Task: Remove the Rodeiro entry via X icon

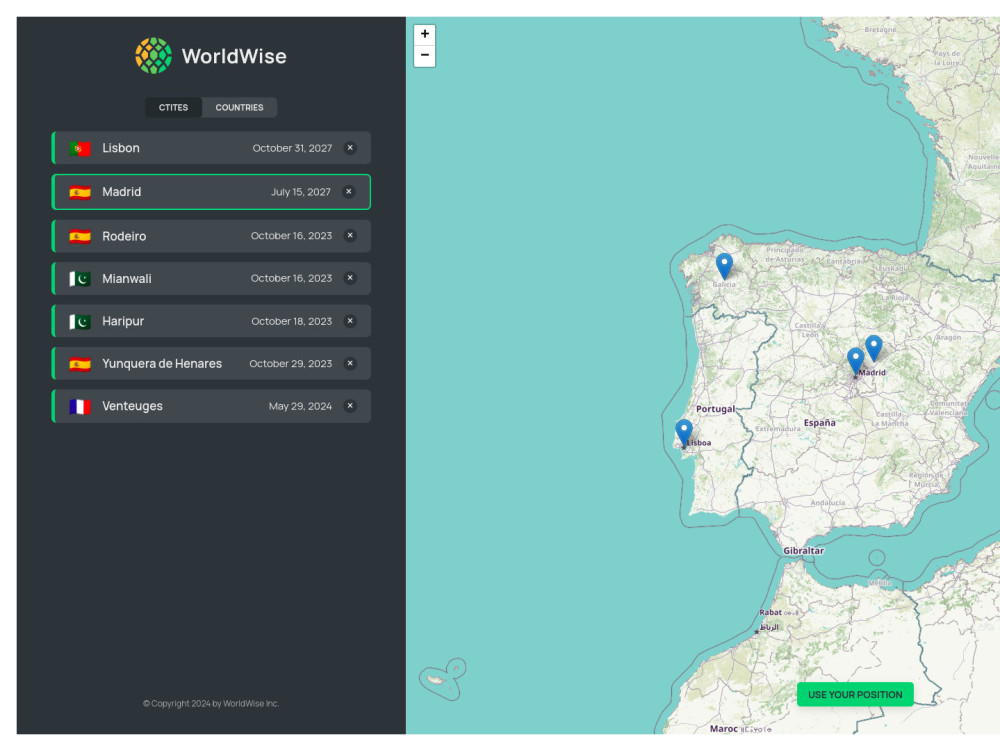Action: pyautogui.click(x=350, y=235)
